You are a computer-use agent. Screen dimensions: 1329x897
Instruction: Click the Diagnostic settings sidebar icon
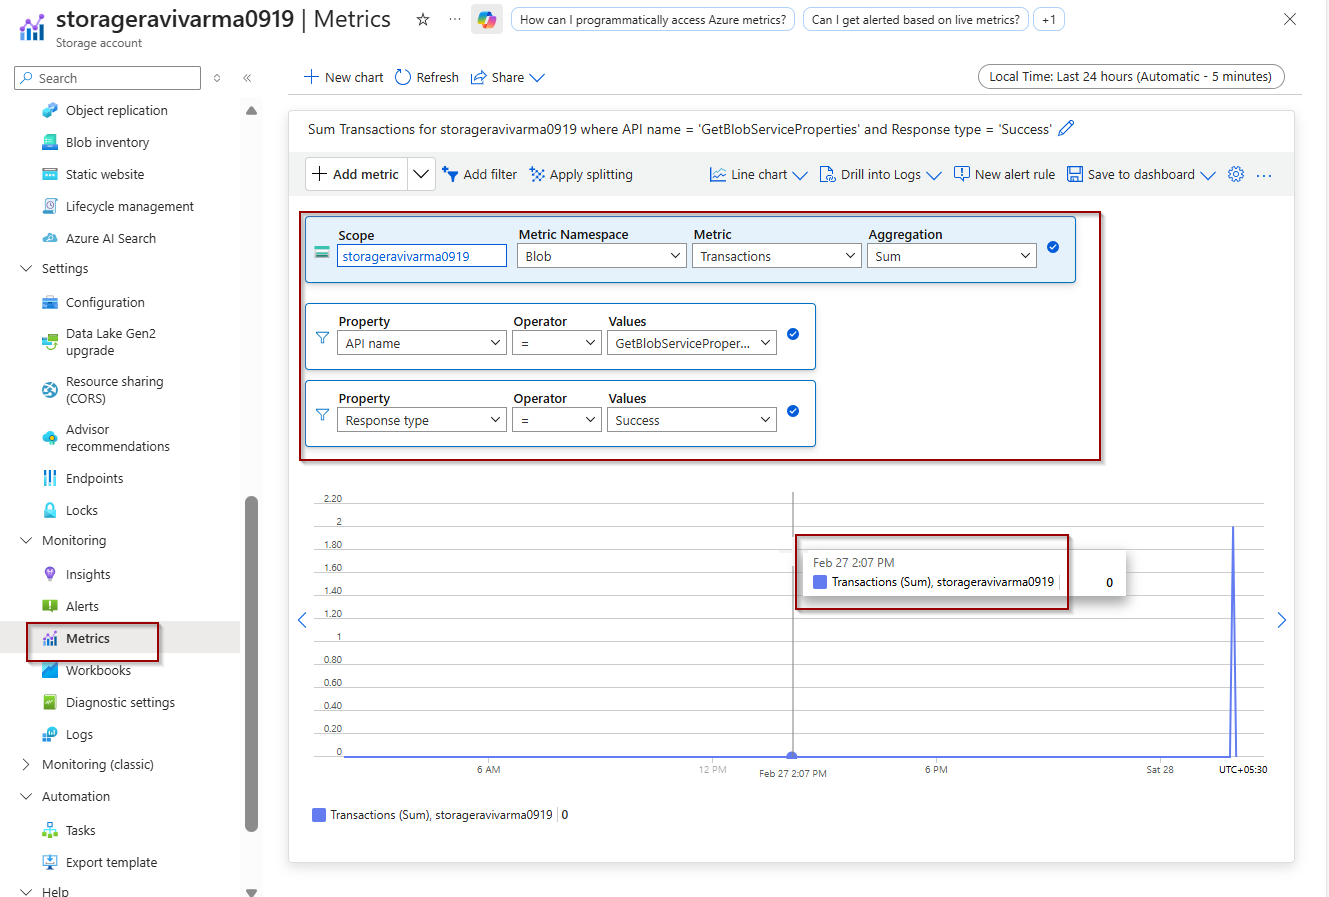50,702
